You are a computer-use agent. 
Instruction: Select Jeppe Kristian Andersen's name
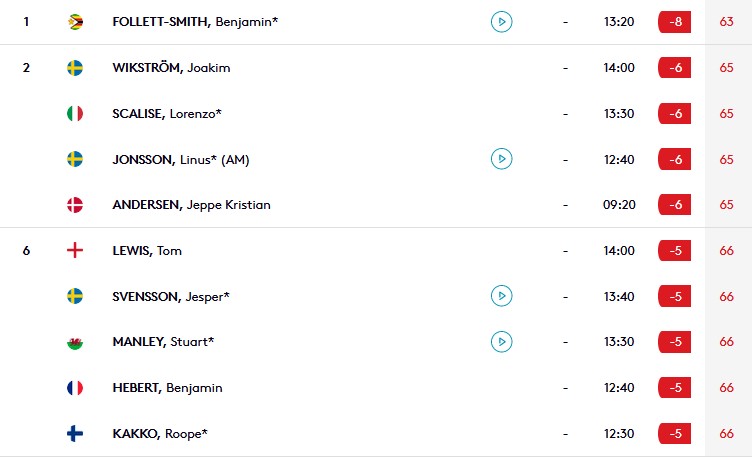pos(191,205)
